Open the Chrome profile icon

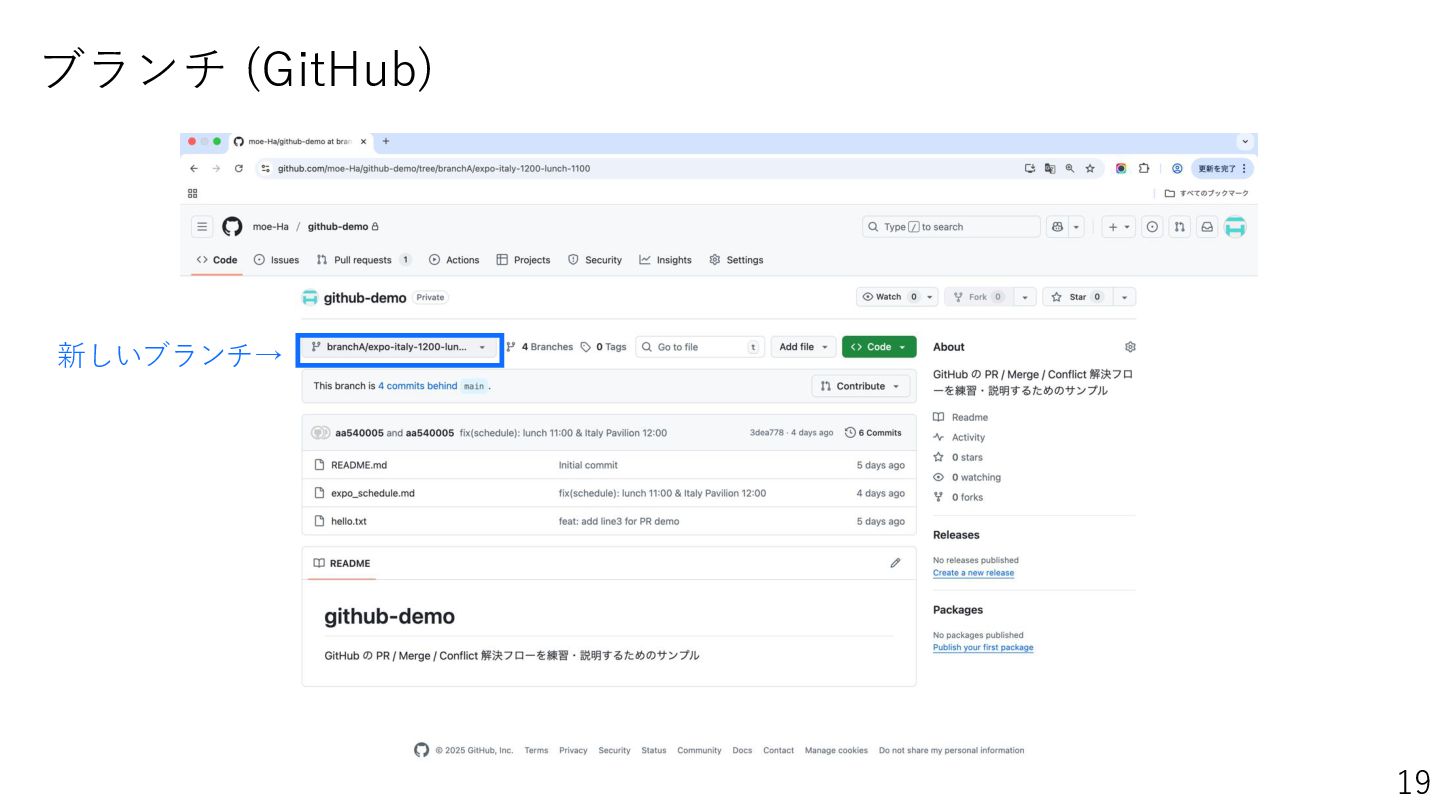click(1177, 168)
